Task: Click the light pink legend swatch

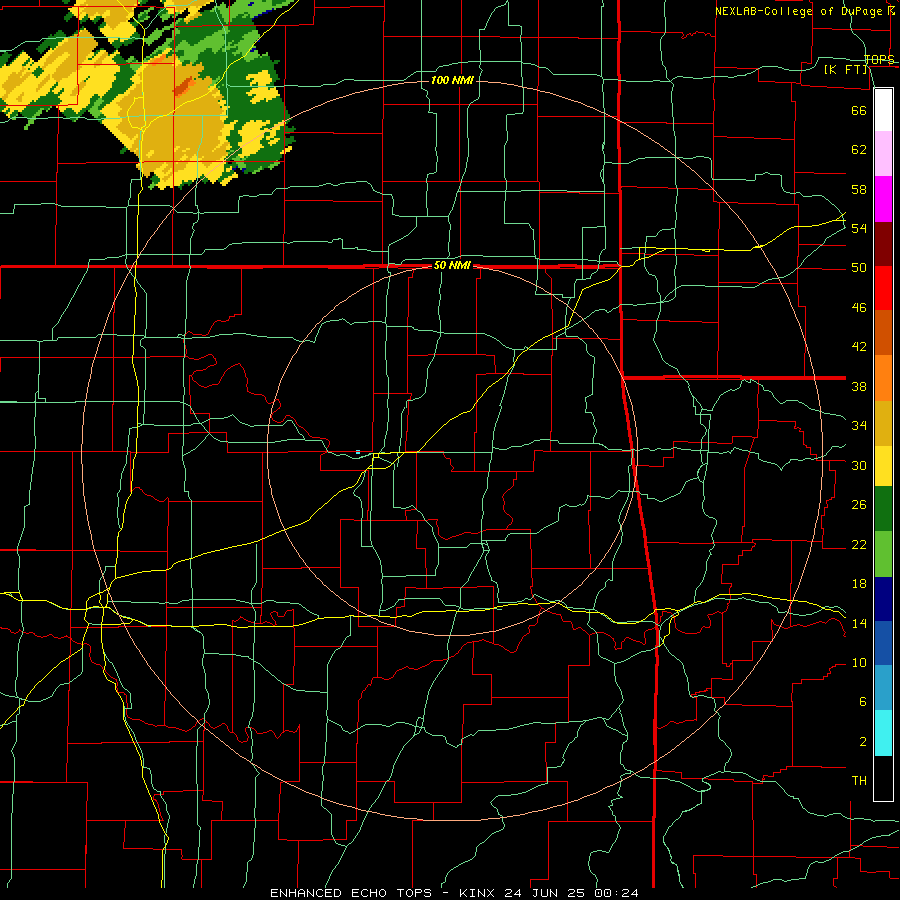Action: click(883, 154)
